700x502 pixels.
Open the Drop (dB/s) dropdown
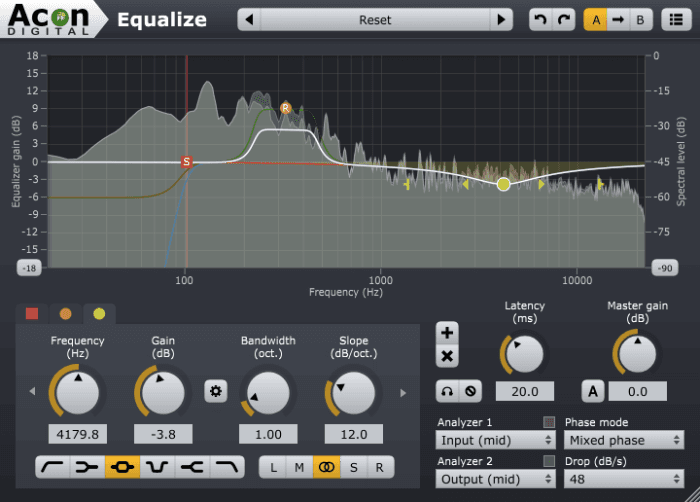[624, 479]
